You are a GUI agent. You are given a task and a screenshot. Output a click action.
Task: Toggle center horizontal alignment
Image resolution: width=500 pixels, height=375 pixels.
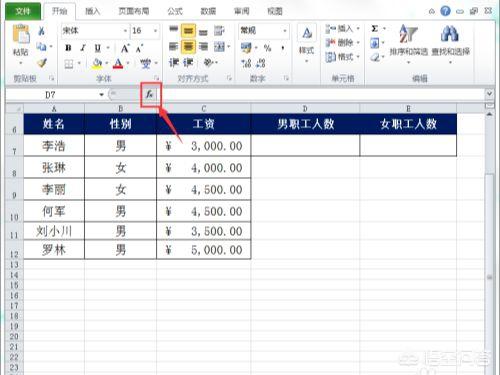[188, 47]
